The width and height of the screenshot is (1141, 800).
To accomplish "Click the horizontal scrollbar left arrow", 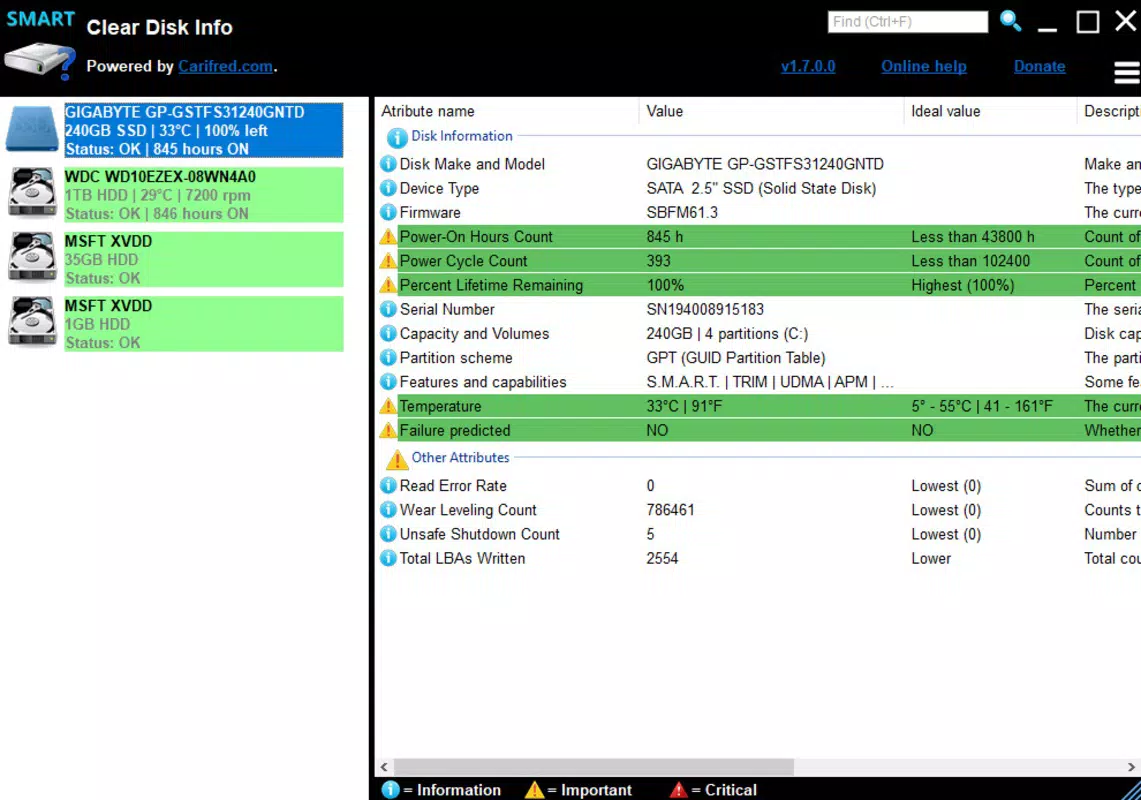I will (x=383, y=767).
